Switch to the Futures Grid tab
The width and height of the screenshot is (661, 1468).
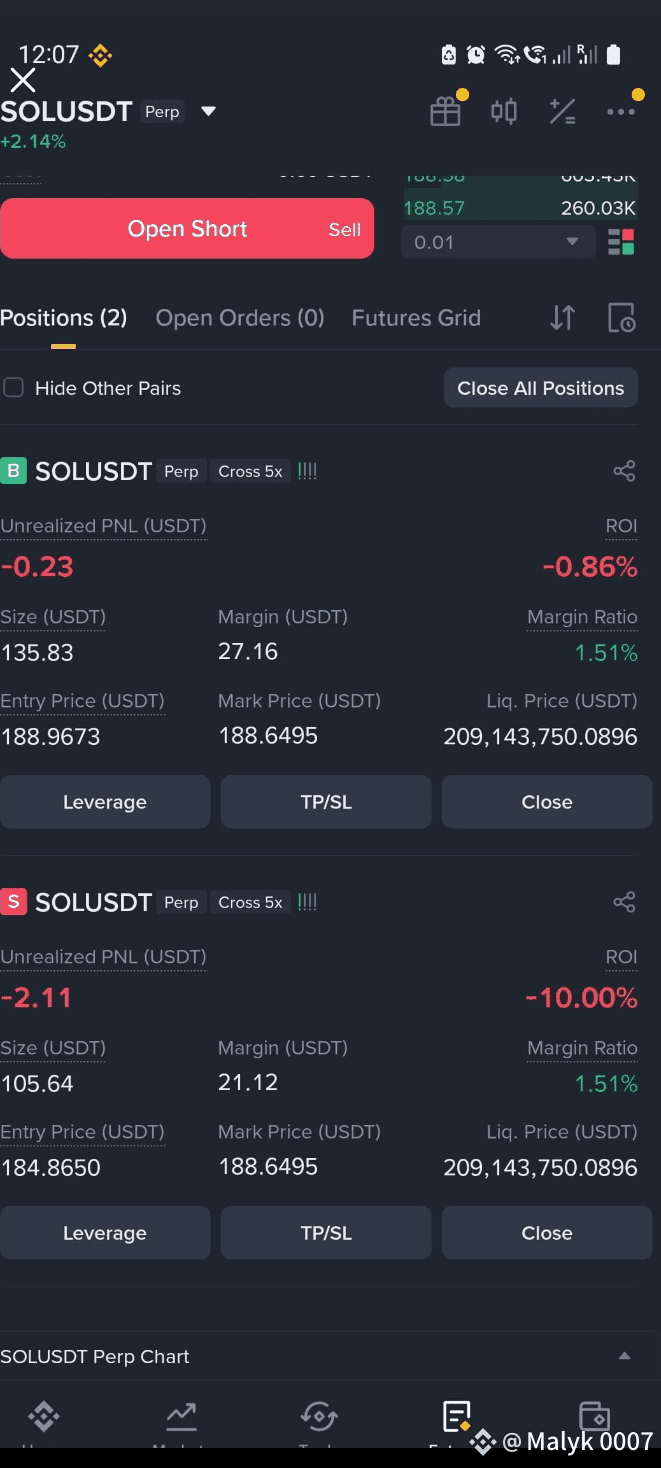[x=416, y=318]
